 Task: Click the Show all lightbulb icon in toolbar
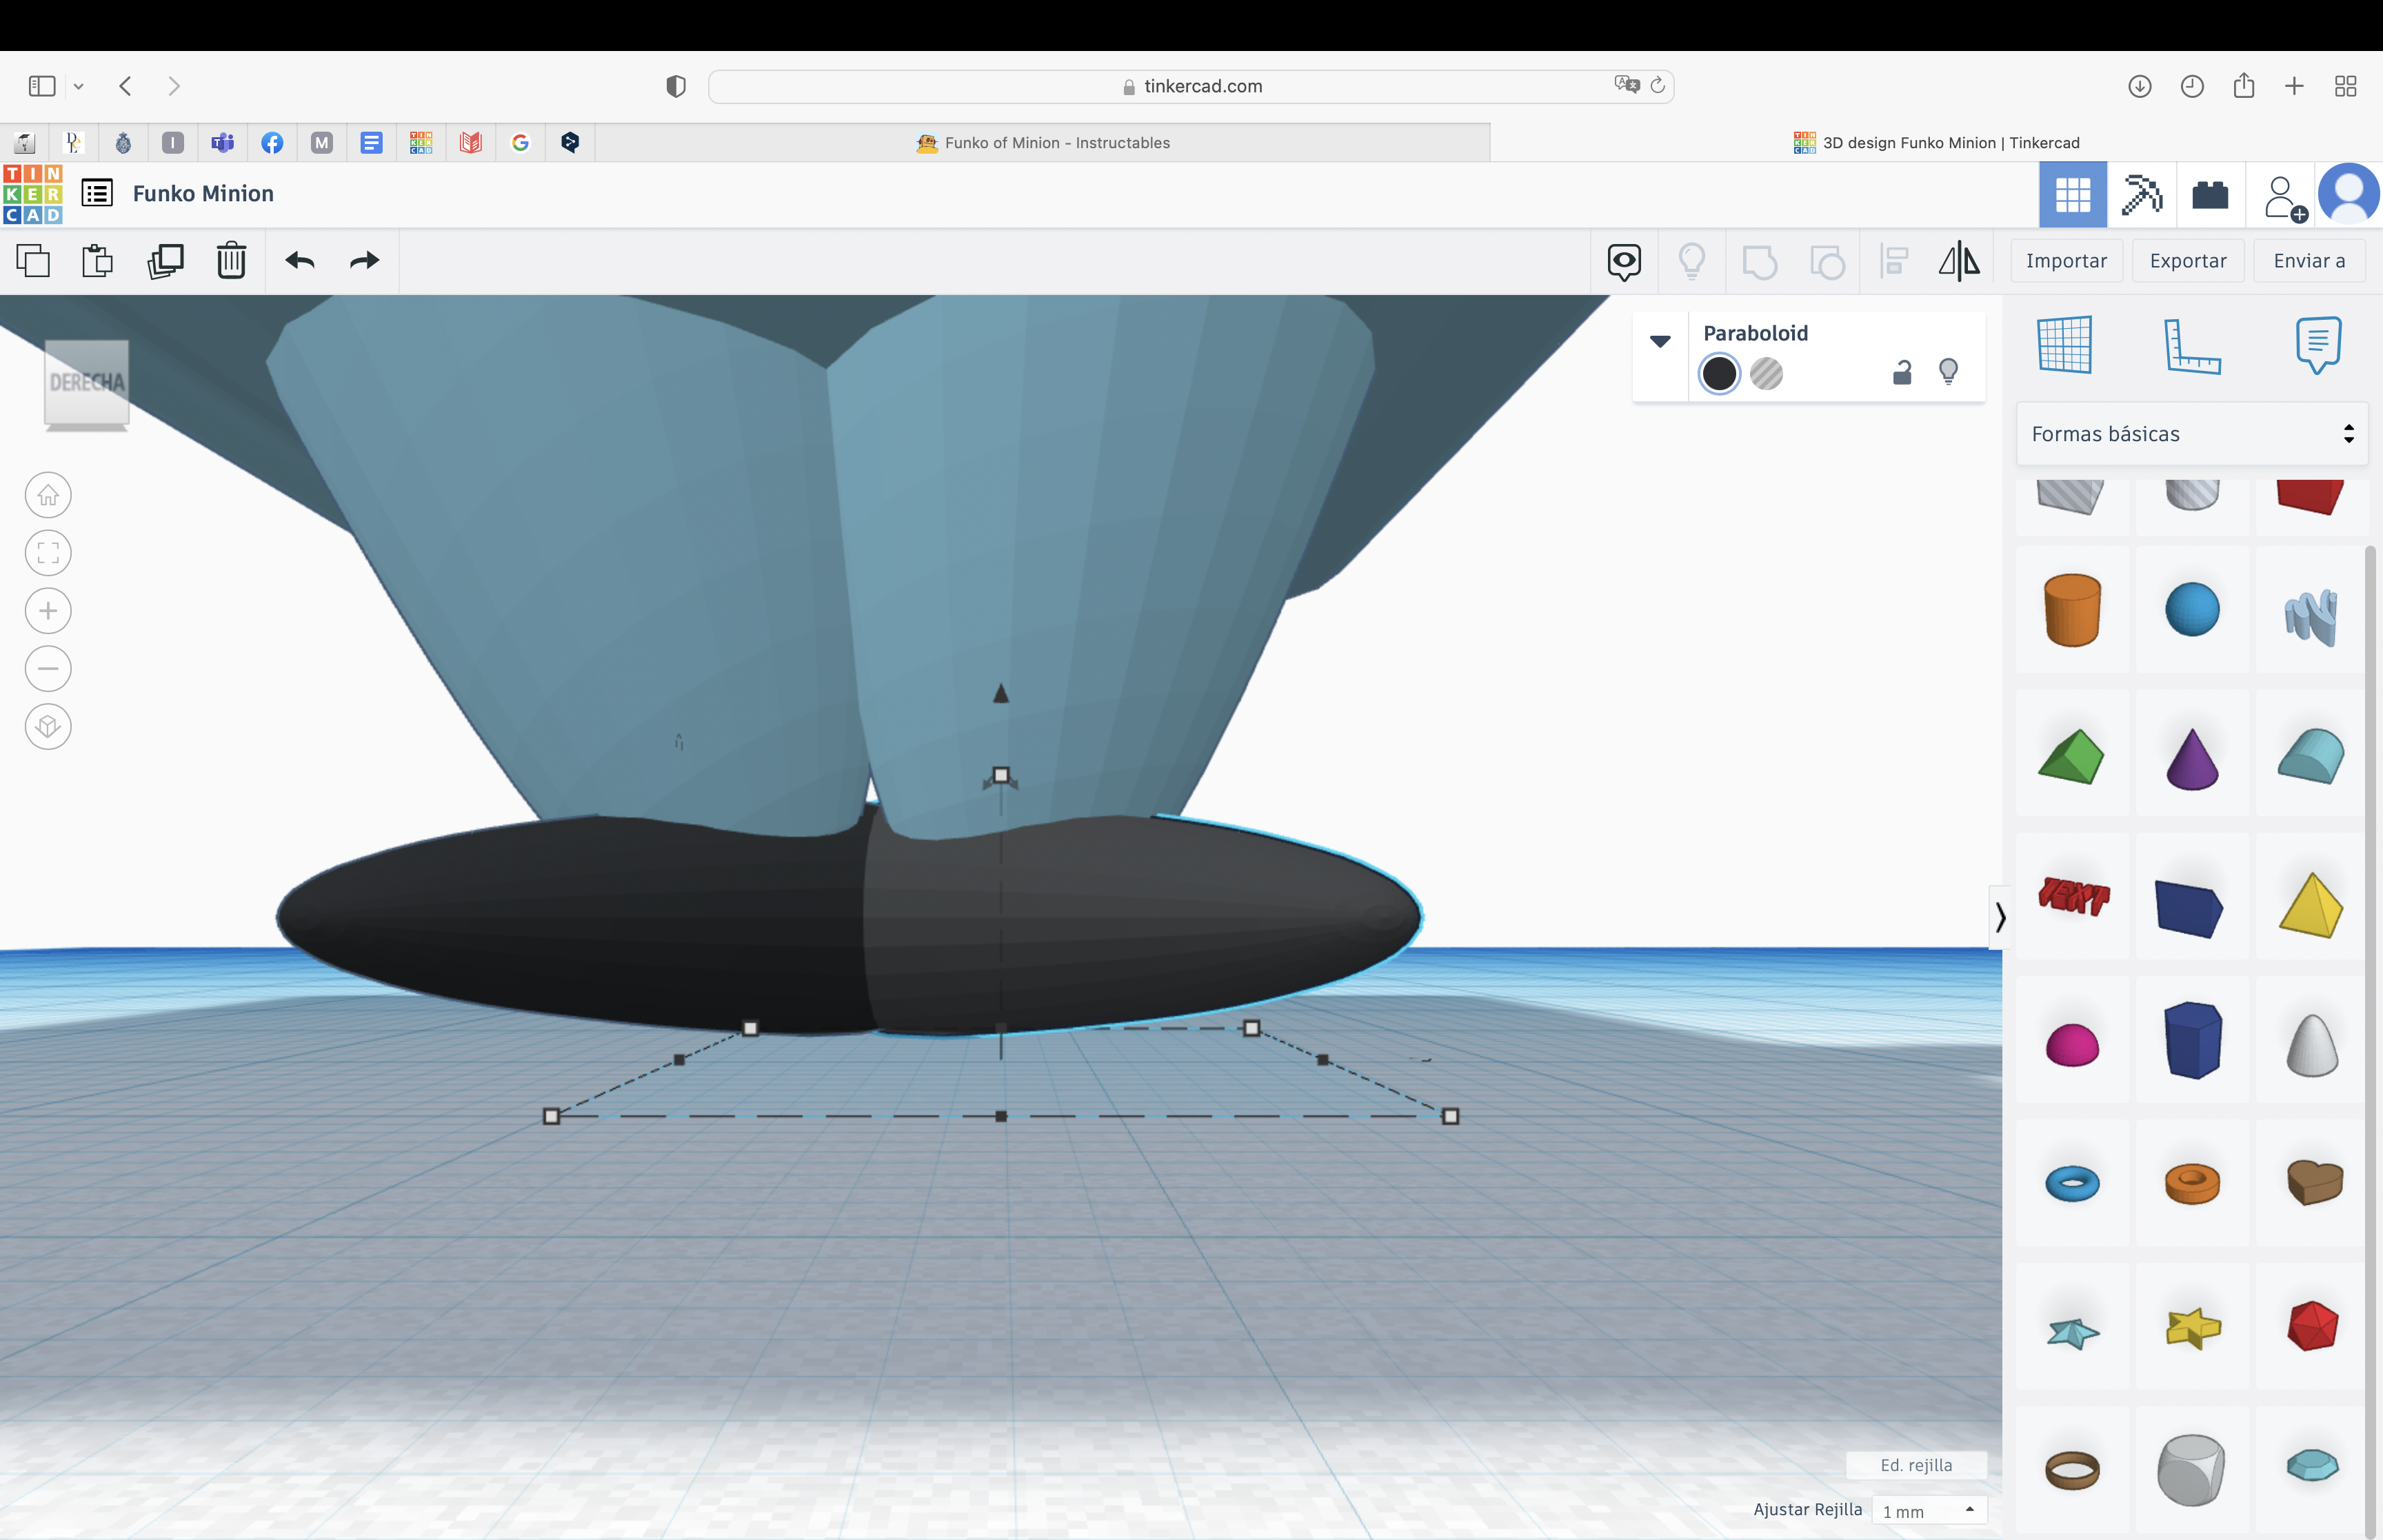(1692, 262)
